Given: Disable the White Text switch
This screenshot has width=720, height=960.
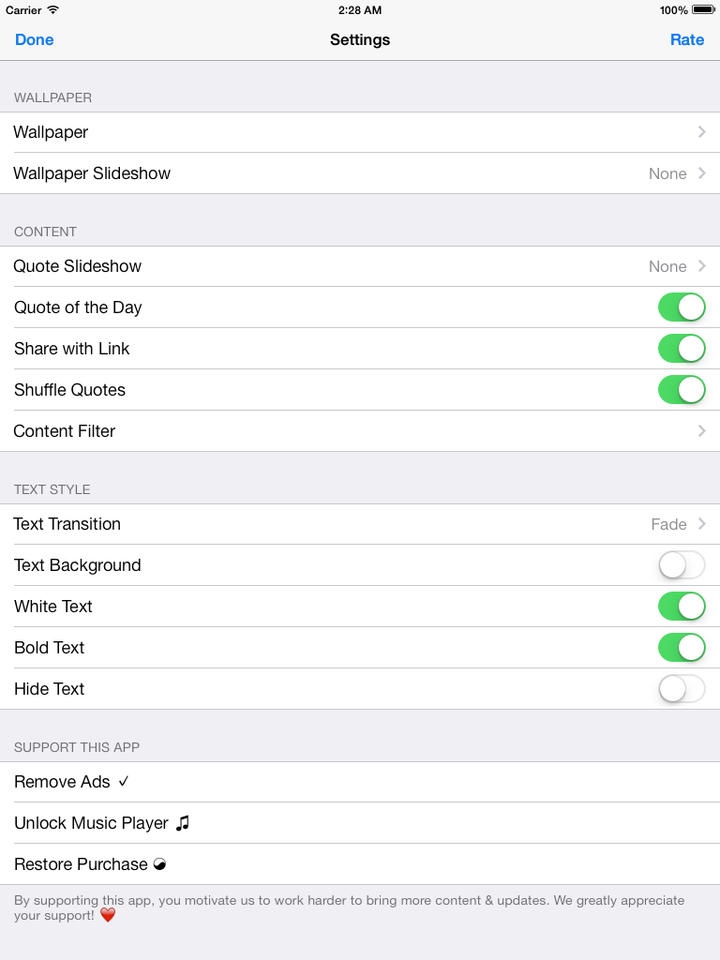Looking at the screenshot, I should pyautogui.click(x=681, y=606).
